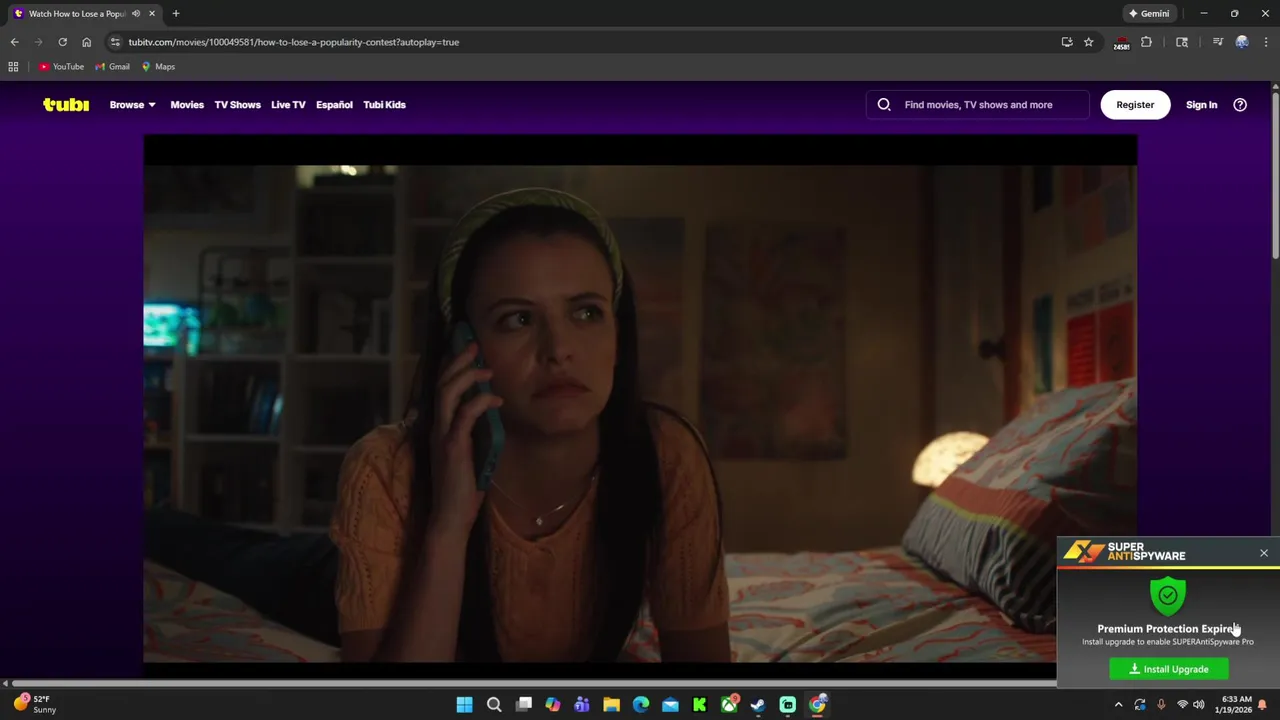This screenshot has height=720, width=1280.
Task: Reload the current page
Action: pyautogui.click(x=62, y=42)
